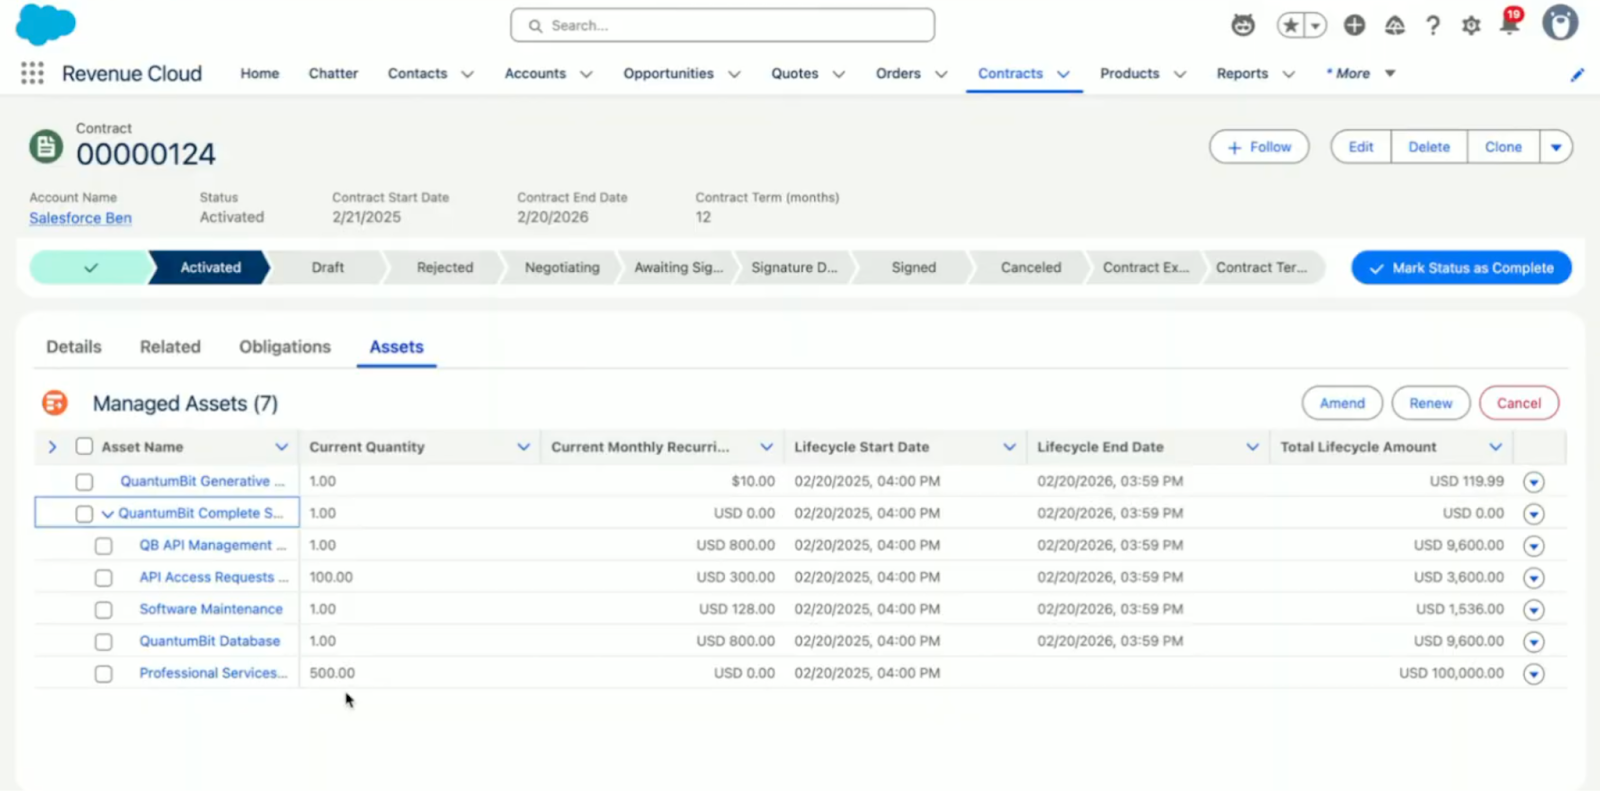Image resolution: width=1600 pixels, height=791 pixels.
Task: Open row actions for Software Maintenance
Action: click(1533, 610)
